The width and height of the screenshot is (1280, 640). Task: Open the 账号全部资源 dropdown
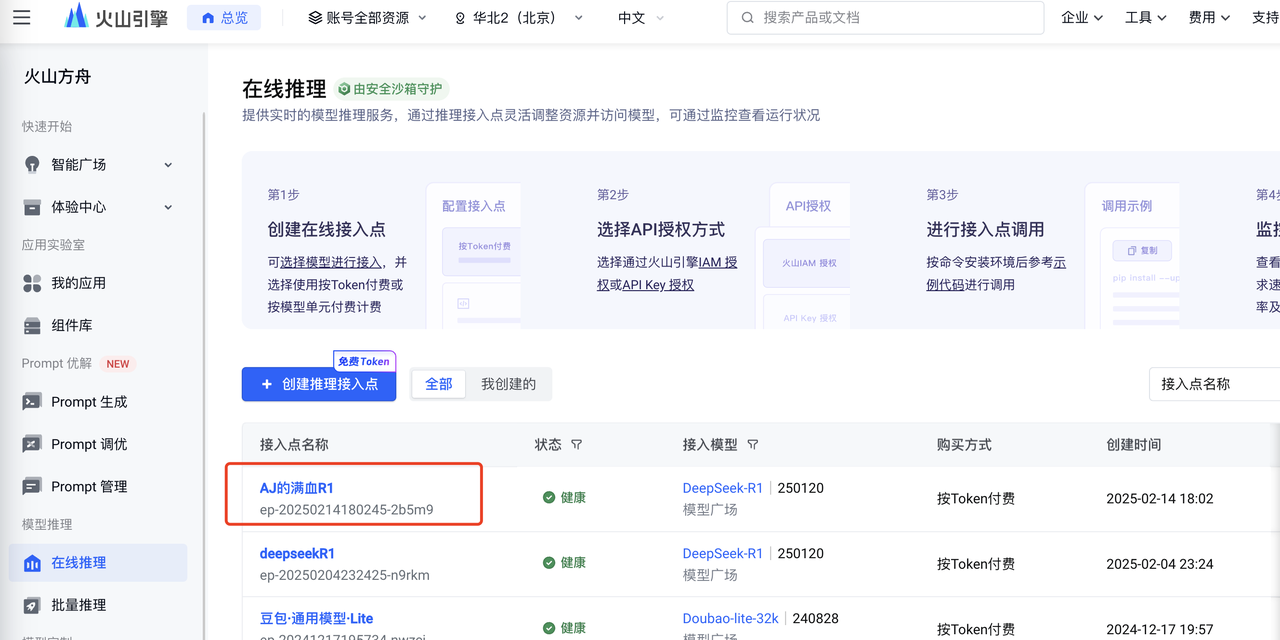(x=367, y=18)
